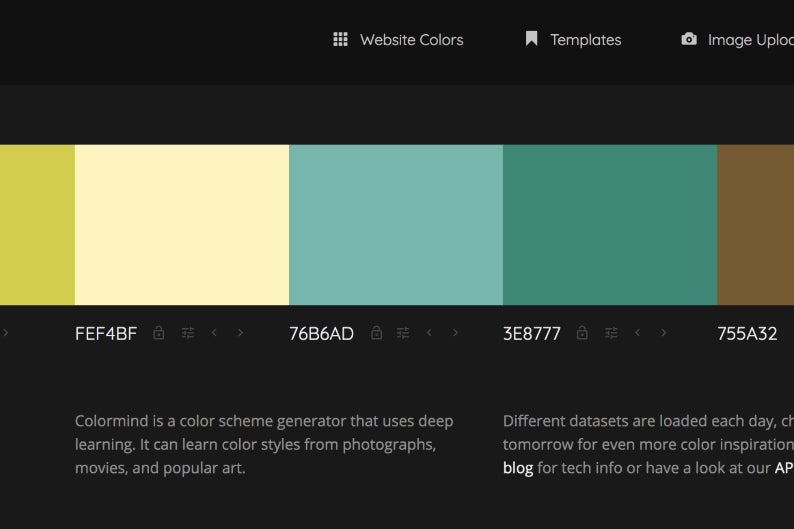Go to Image Upload page
The width and height of the screenshot is (794, 529).
[x=738, y=40]
